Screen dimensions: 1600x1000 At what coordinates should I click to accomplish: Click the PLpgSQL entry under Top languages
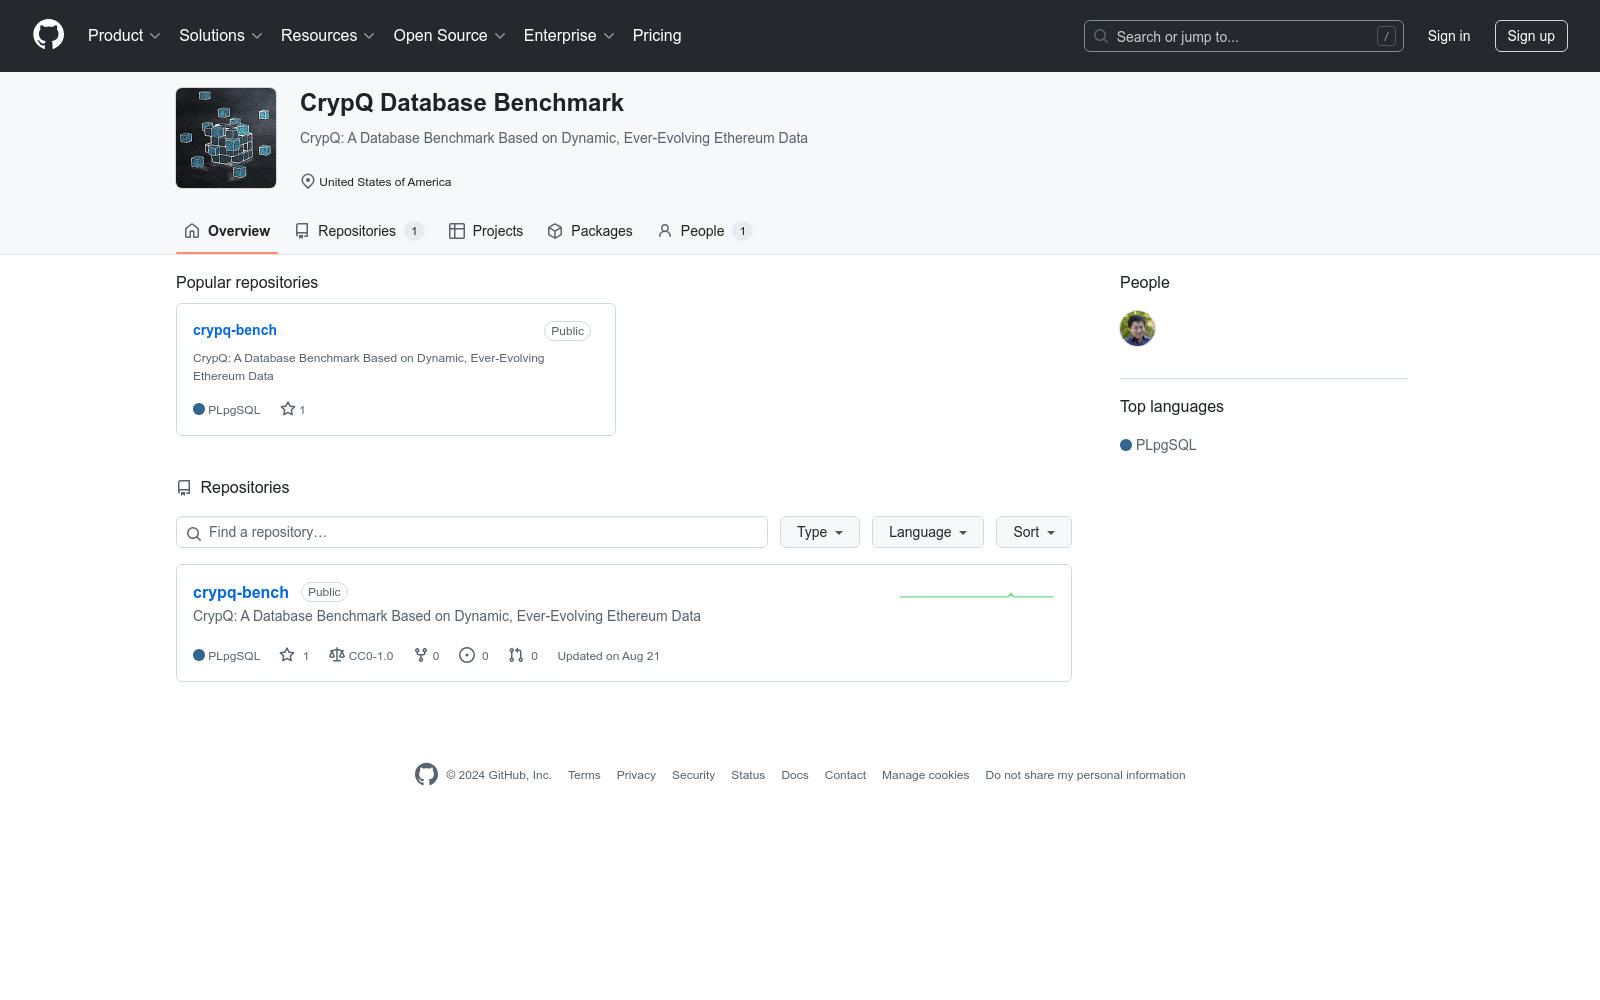pyautogui.click(x=1158, y=445)
